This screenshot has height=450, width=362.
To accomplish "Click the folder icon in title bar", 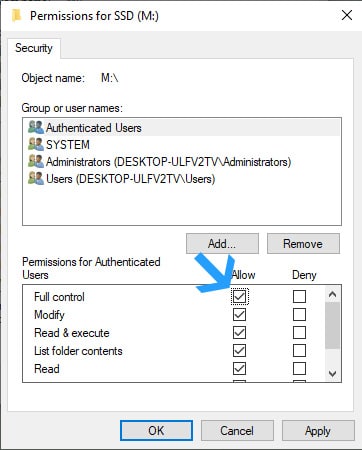I will 16,15.
